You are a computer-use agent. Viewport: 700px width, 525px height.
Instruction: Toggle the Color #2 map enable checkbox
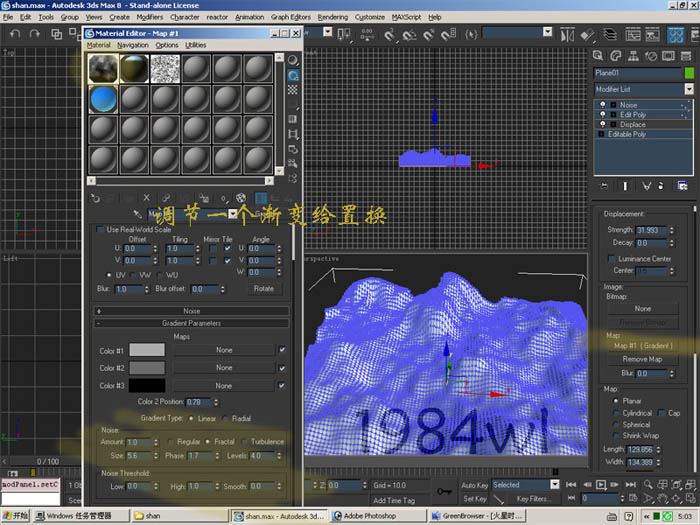[x=282, y=368]
